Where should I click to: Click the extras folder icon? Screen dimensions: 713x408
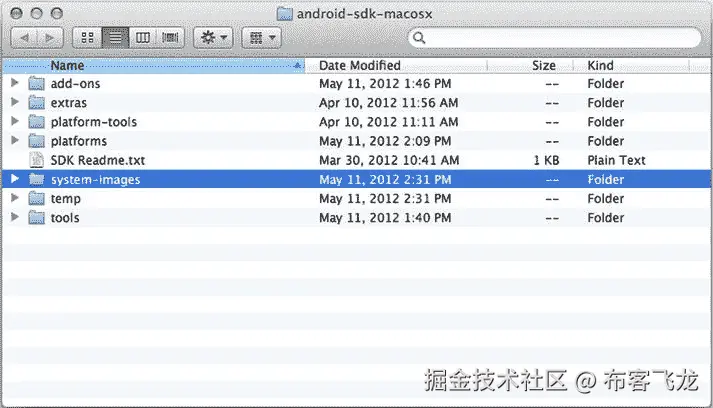pyautogui.click(x=36, y=103)
